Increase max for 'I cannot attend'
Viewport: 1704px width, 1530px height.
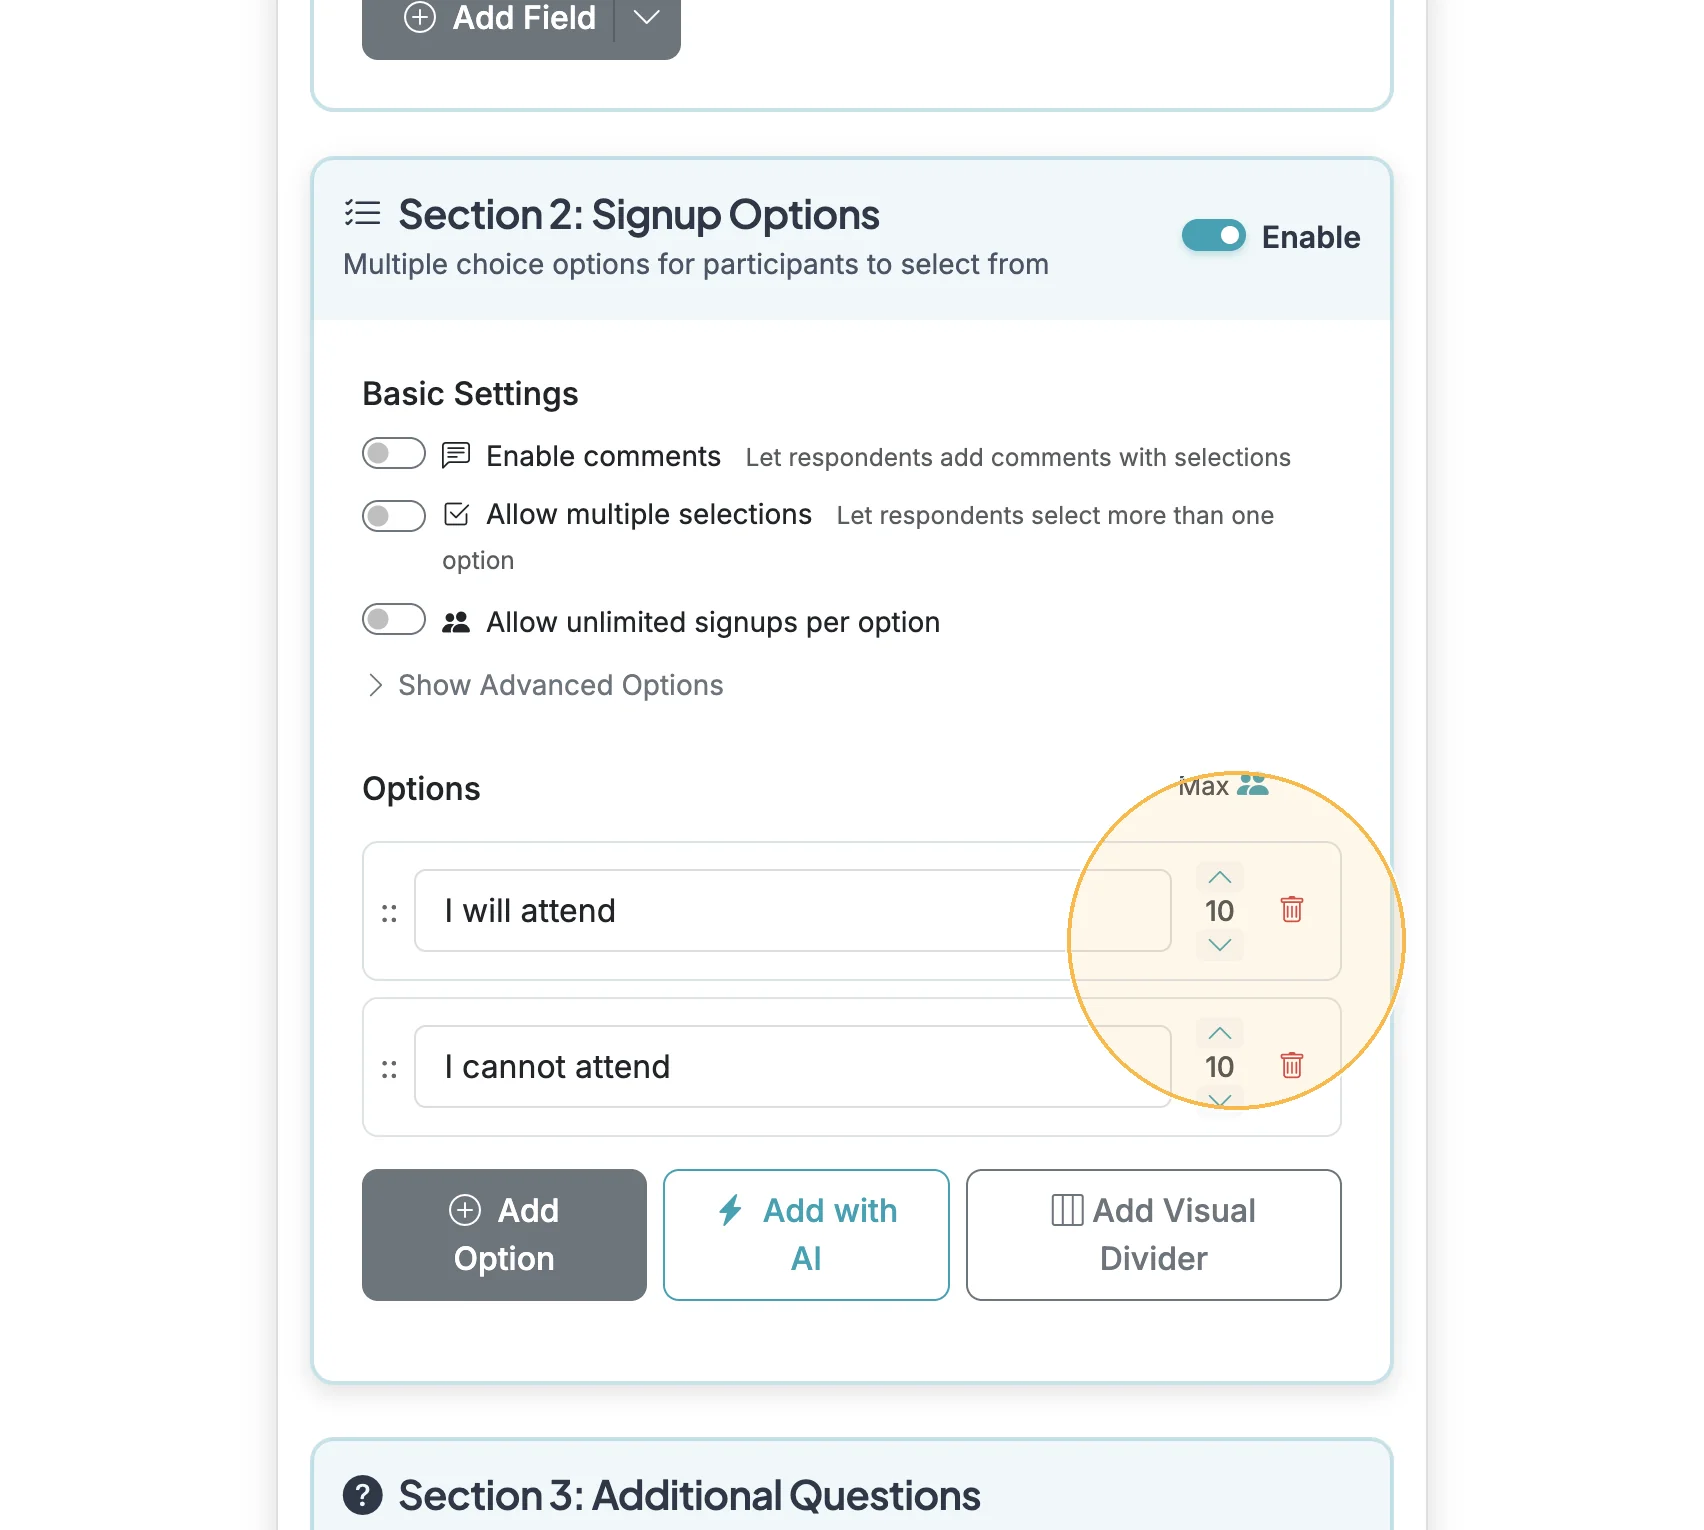coord(1219,1033)
